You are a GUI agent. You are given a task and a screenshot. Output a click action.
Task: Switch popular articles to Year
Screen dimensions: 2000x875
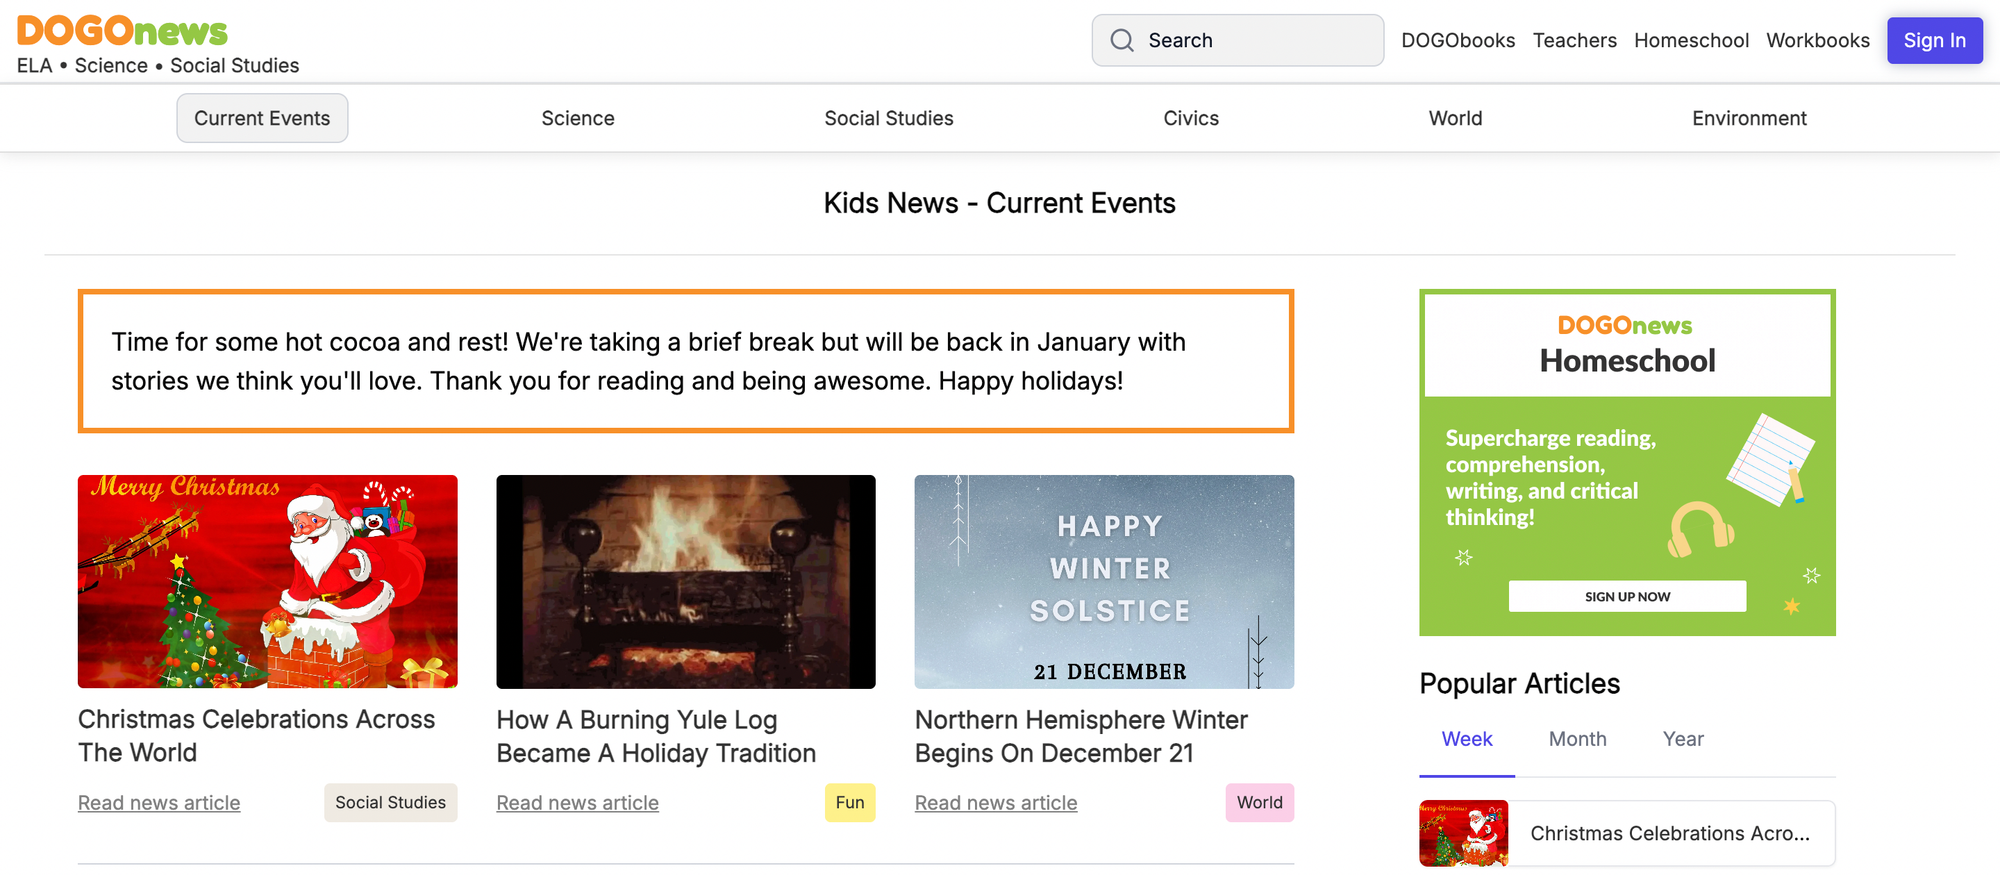[1683, 739]
